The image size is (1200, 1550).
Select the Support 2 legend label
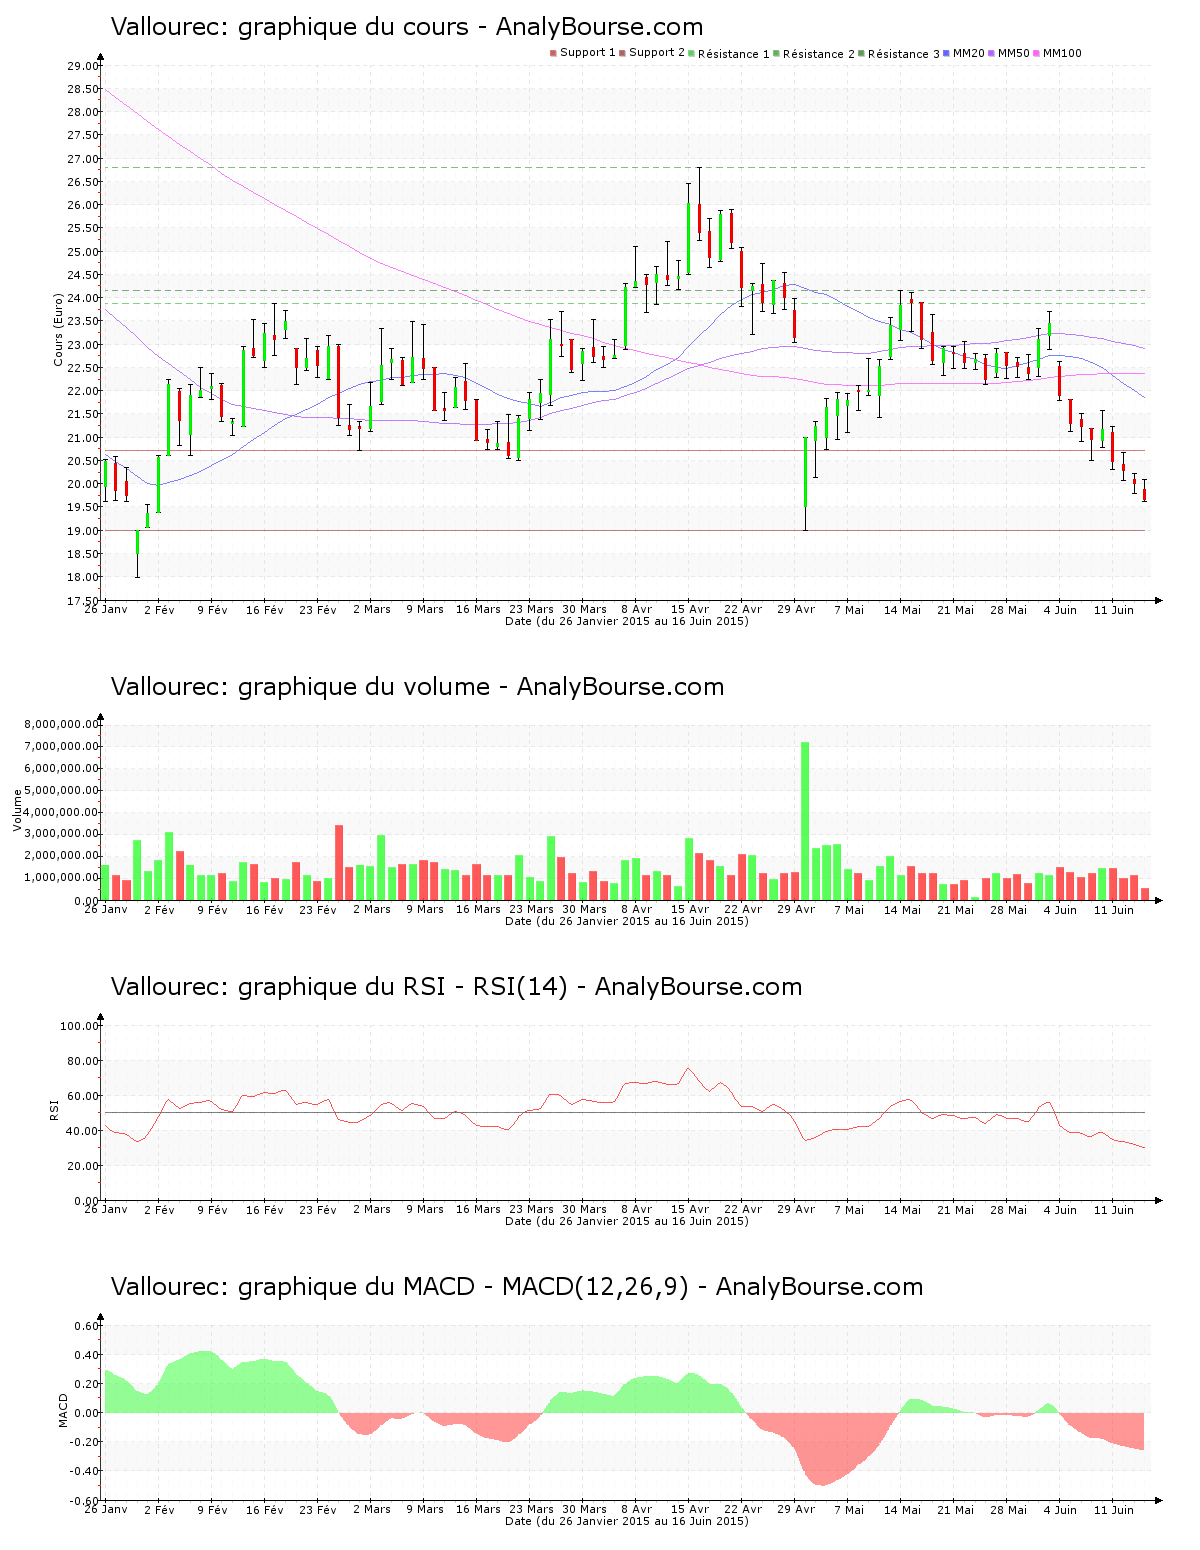[x=657, y=53]
